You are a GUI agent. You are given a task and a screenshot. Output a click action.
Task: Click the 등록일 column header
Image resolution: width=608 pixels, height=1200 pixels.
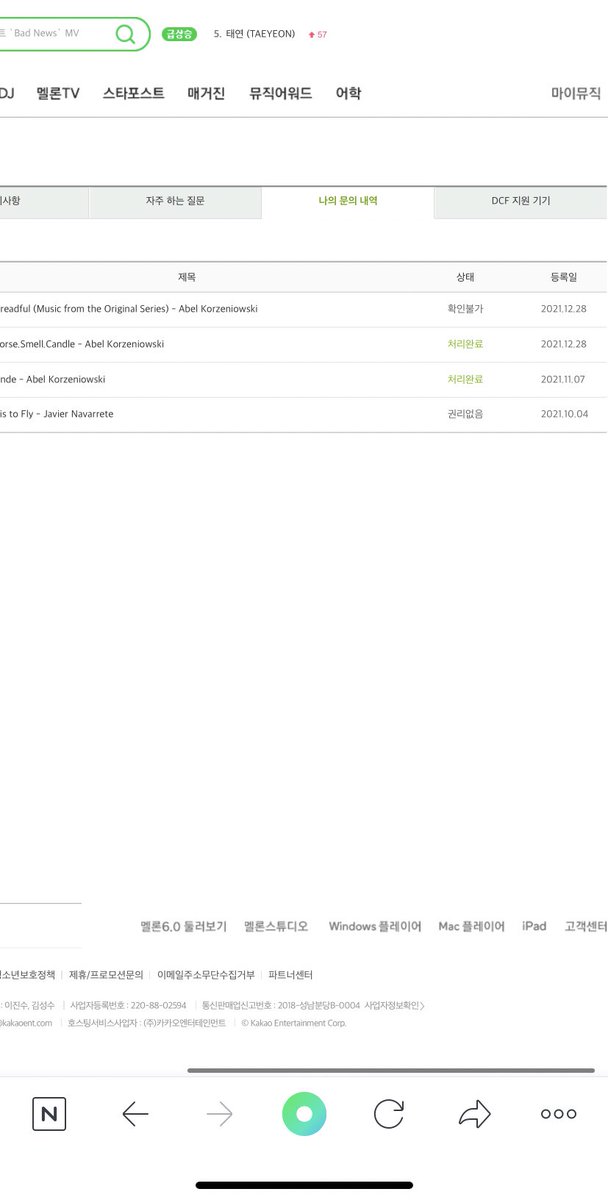[x=563, y=277]
